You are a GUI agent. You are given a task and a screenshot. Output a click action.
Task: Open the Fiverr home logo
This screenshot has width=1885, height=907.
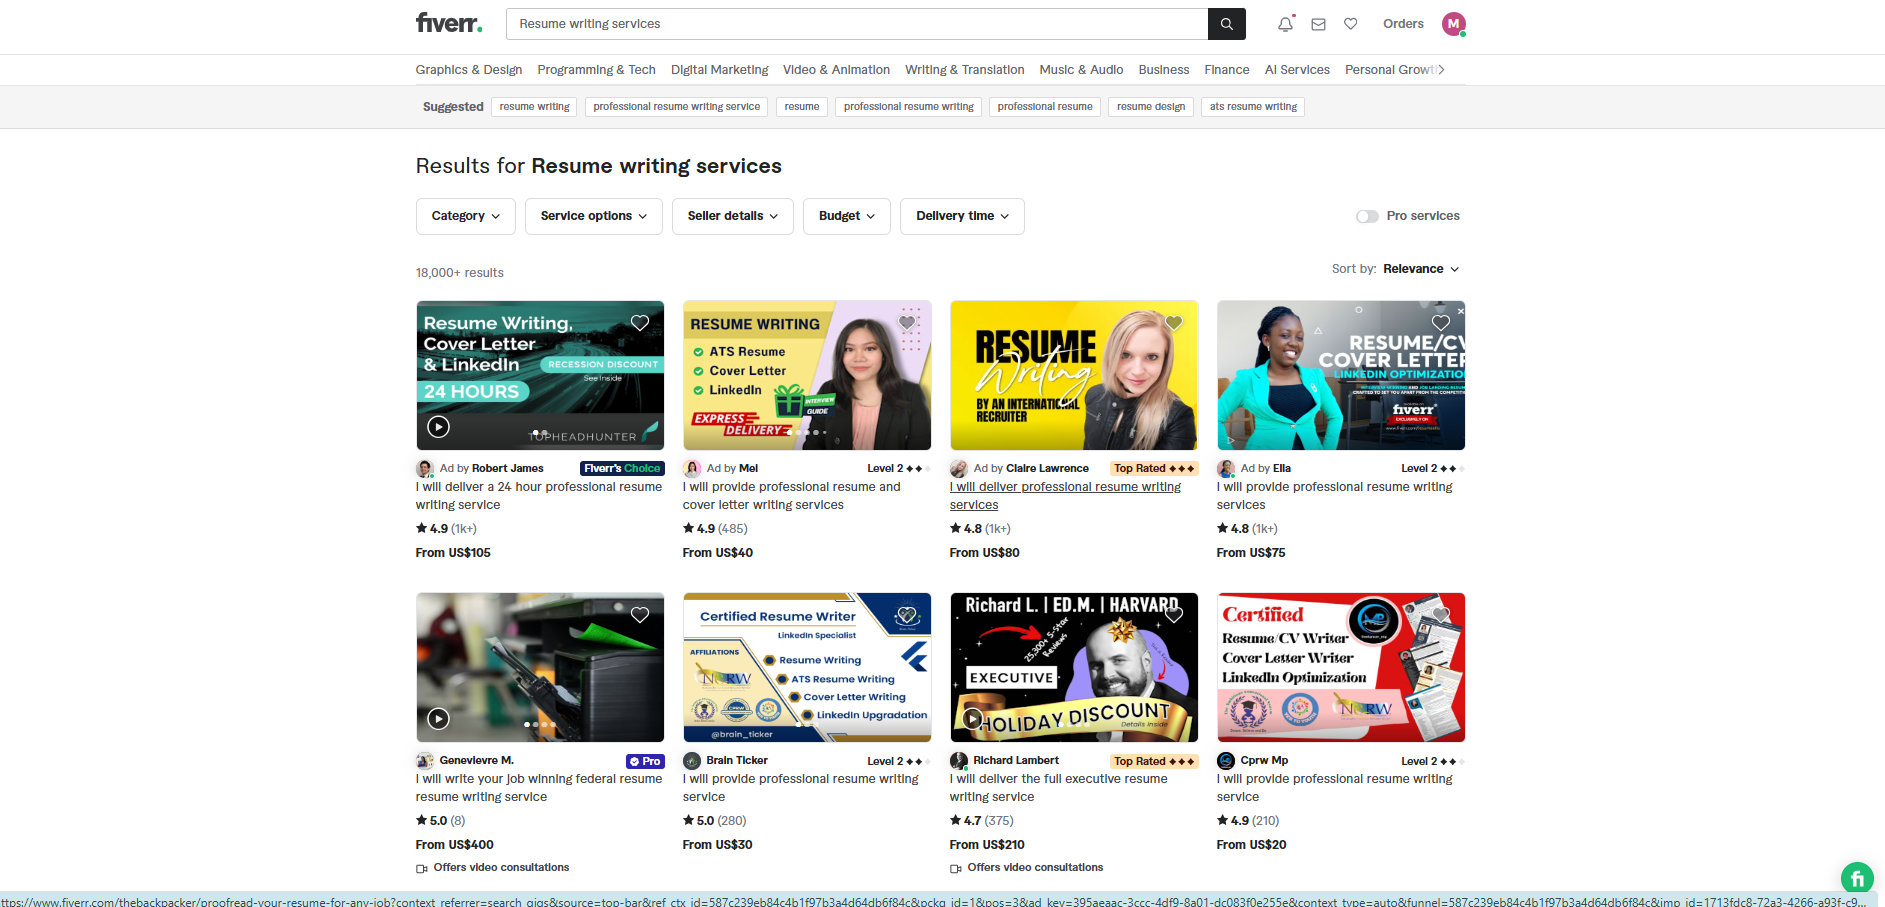[x=449, y=23]
